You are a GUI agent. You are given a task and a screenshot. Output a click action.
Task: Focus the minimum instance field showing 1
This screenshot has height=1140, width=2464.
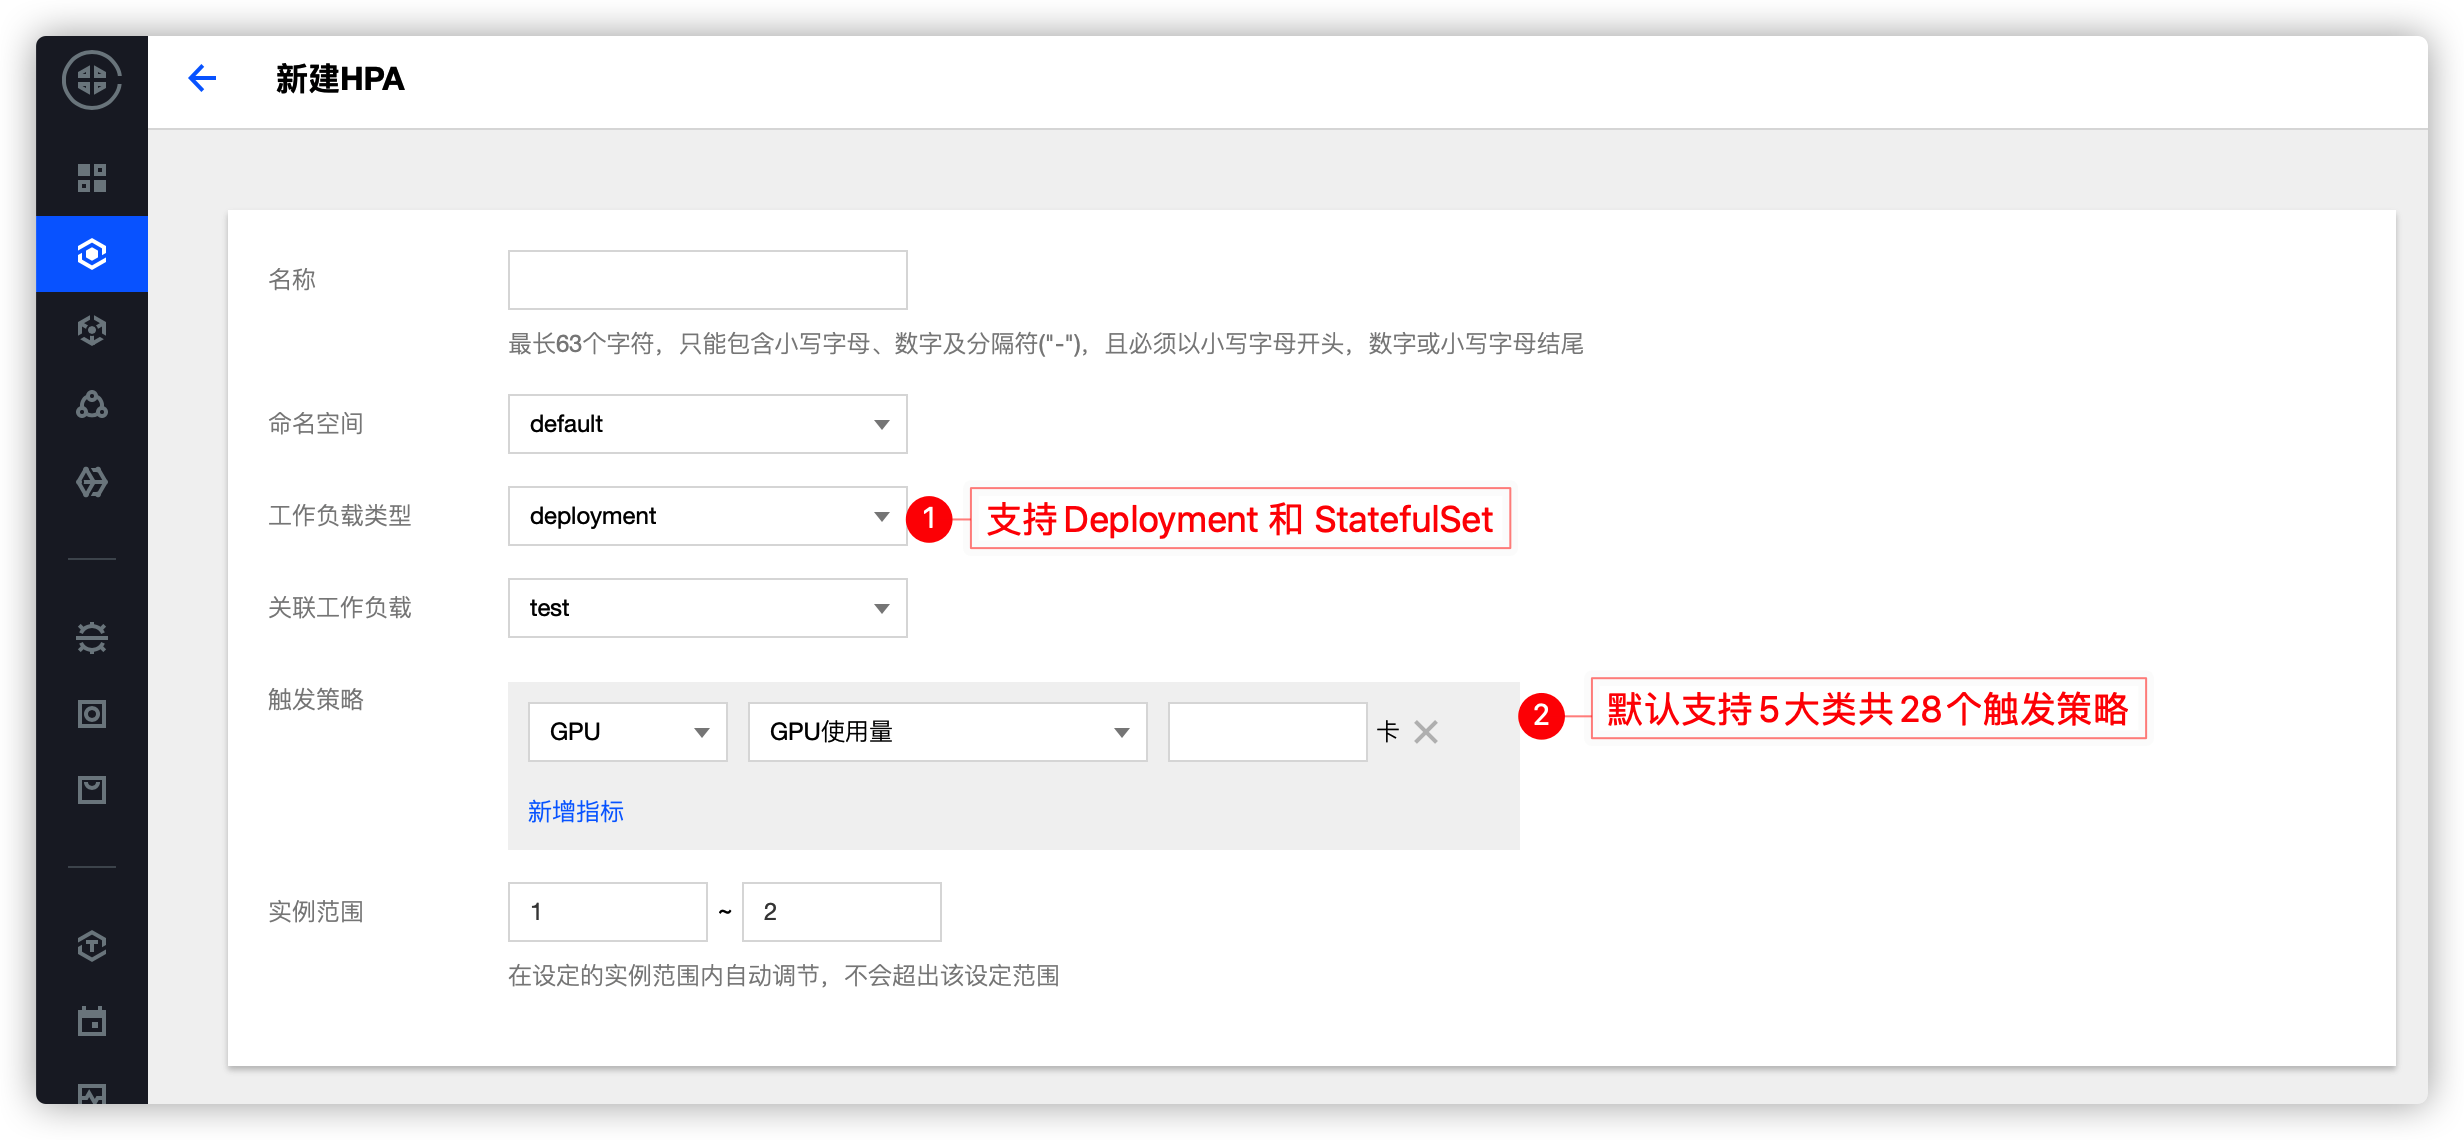click(608, 912)
